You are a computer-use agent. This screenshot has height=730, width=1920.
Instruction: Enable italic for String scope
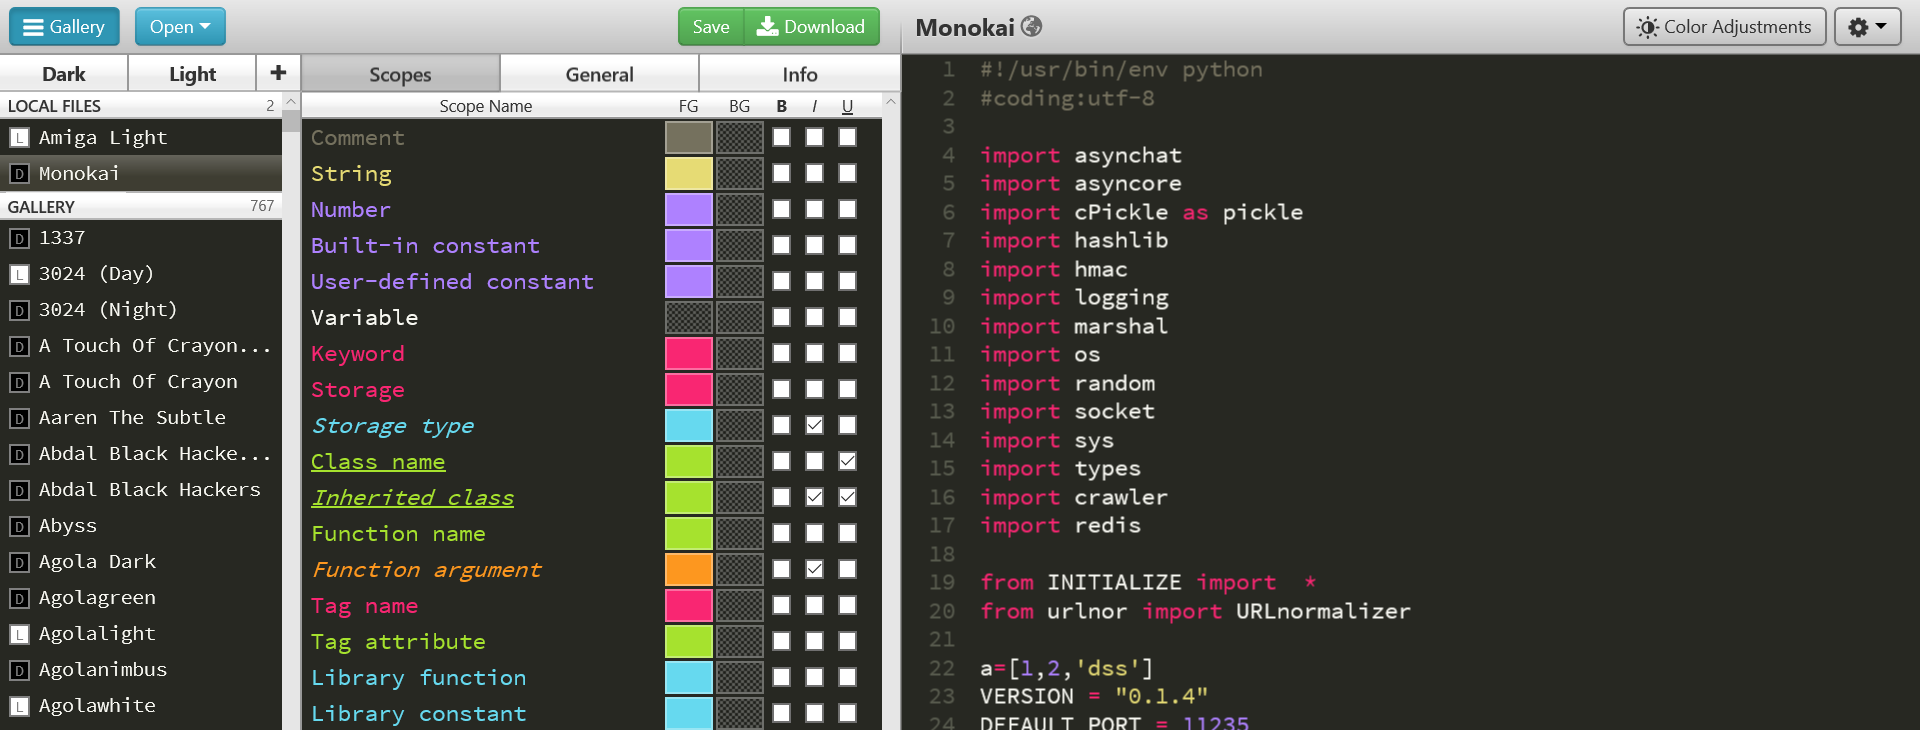(815, 173)
